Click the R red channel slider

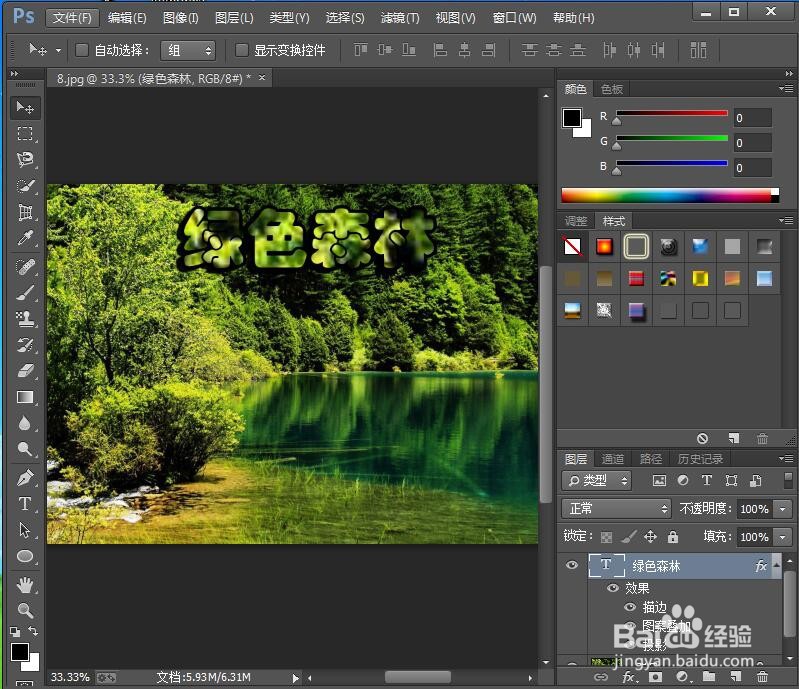[672, 113]
